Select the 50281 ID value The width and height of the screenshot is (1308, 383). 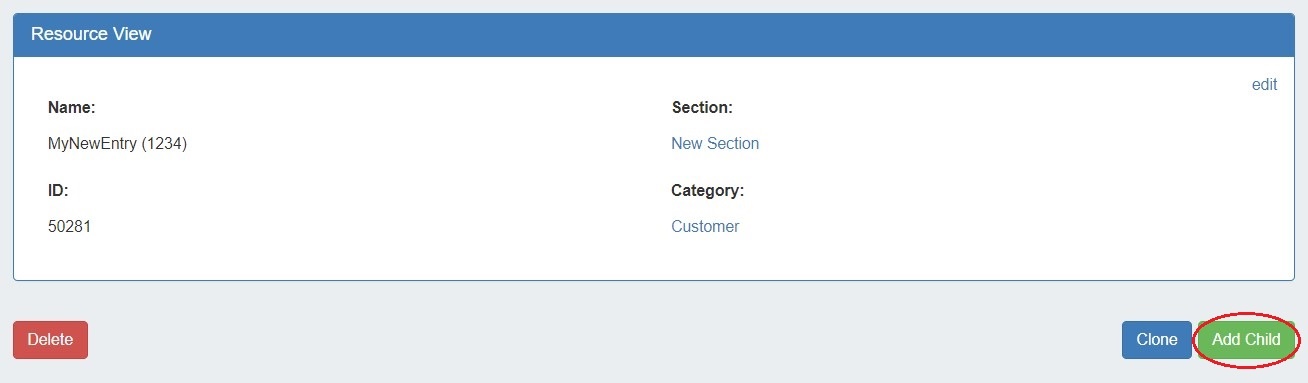pyautogui.click(x=69, y=226)
